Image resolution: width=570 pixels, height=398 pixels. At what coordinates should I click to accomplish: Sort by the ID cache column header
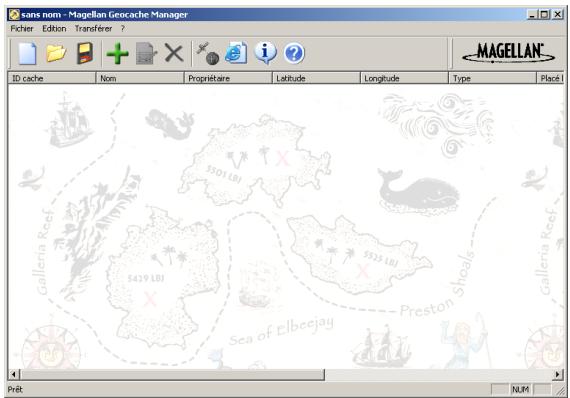pyautogui.click(x=52, y=78)
